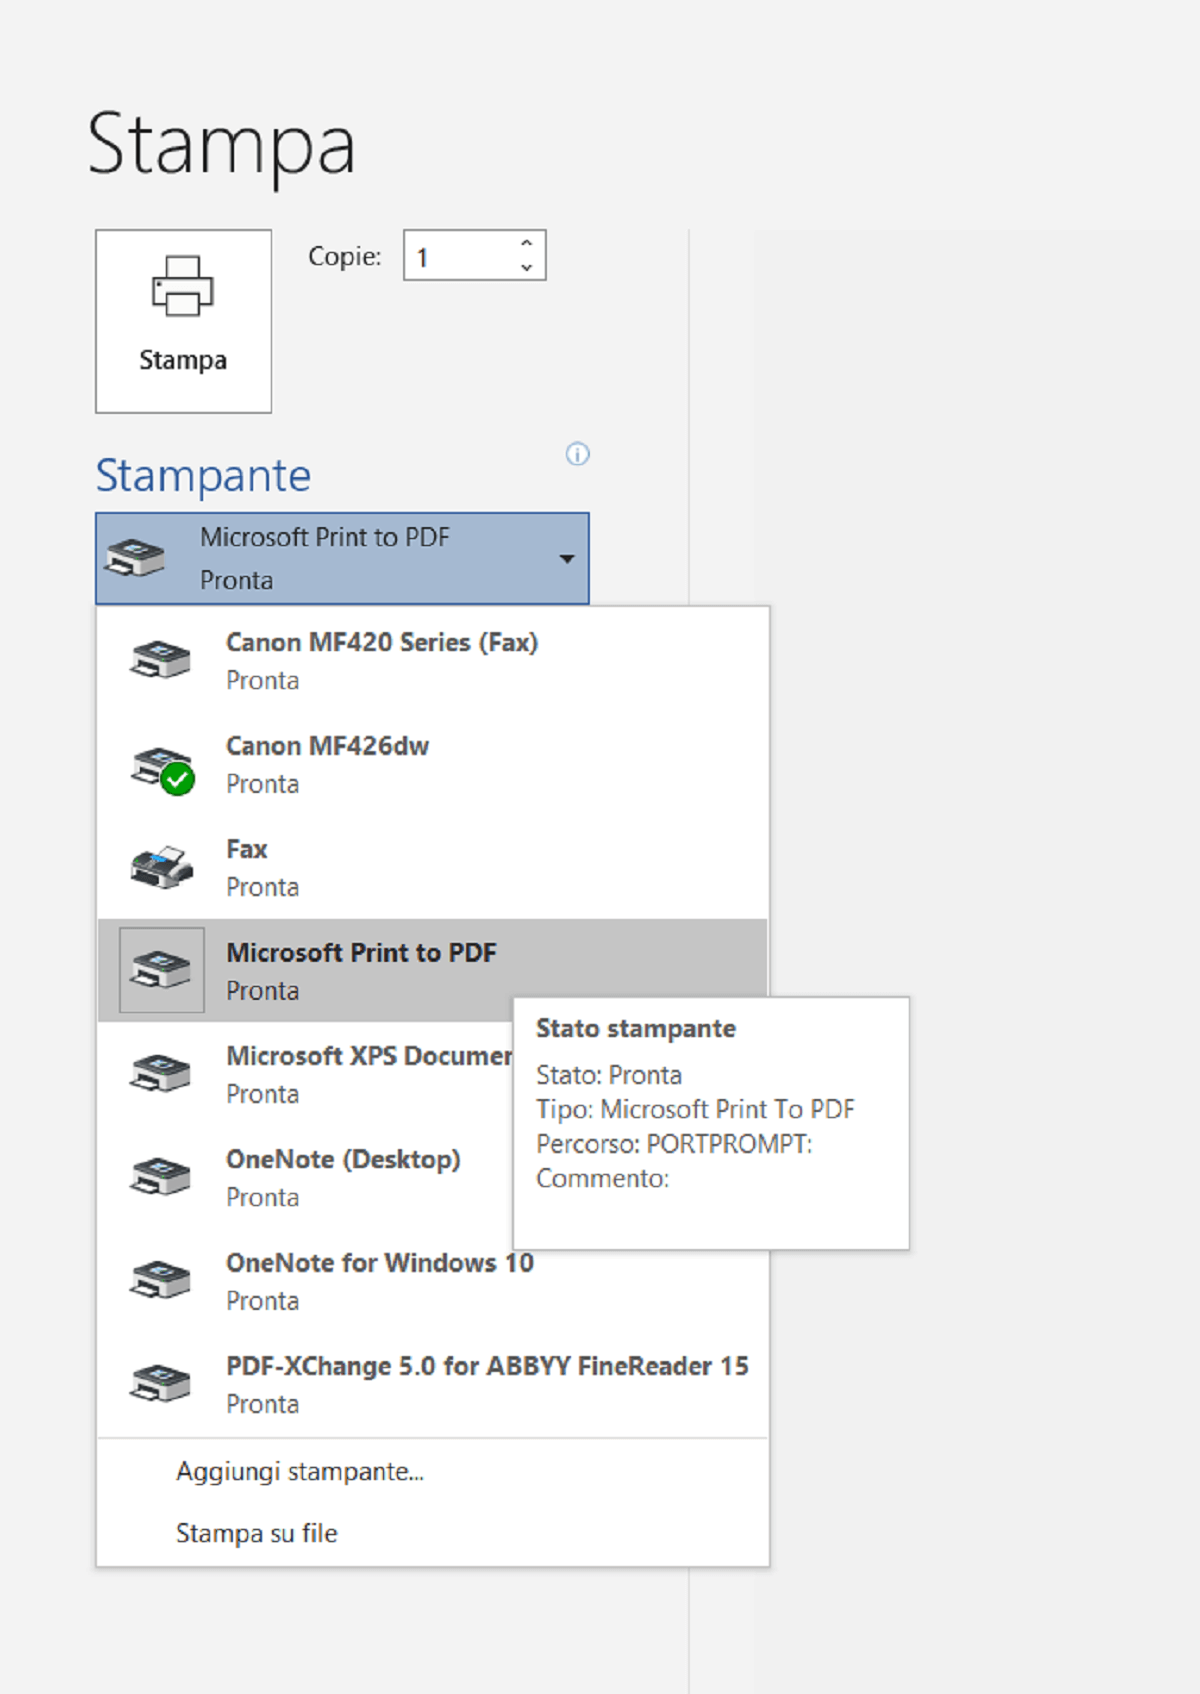Click the highlighted Microsoft Print to PDF icon
This screenshot has width=1200, height=1694.
point(161,970)
